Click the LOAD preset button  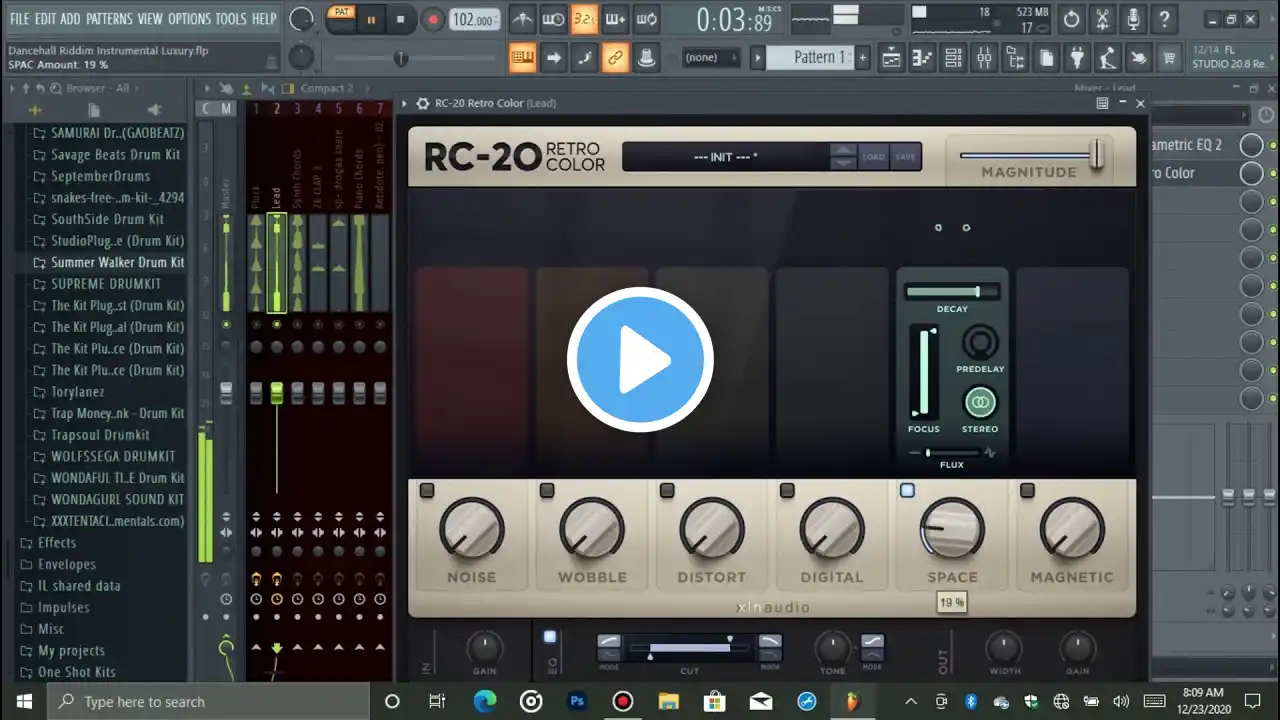point(873,157)
